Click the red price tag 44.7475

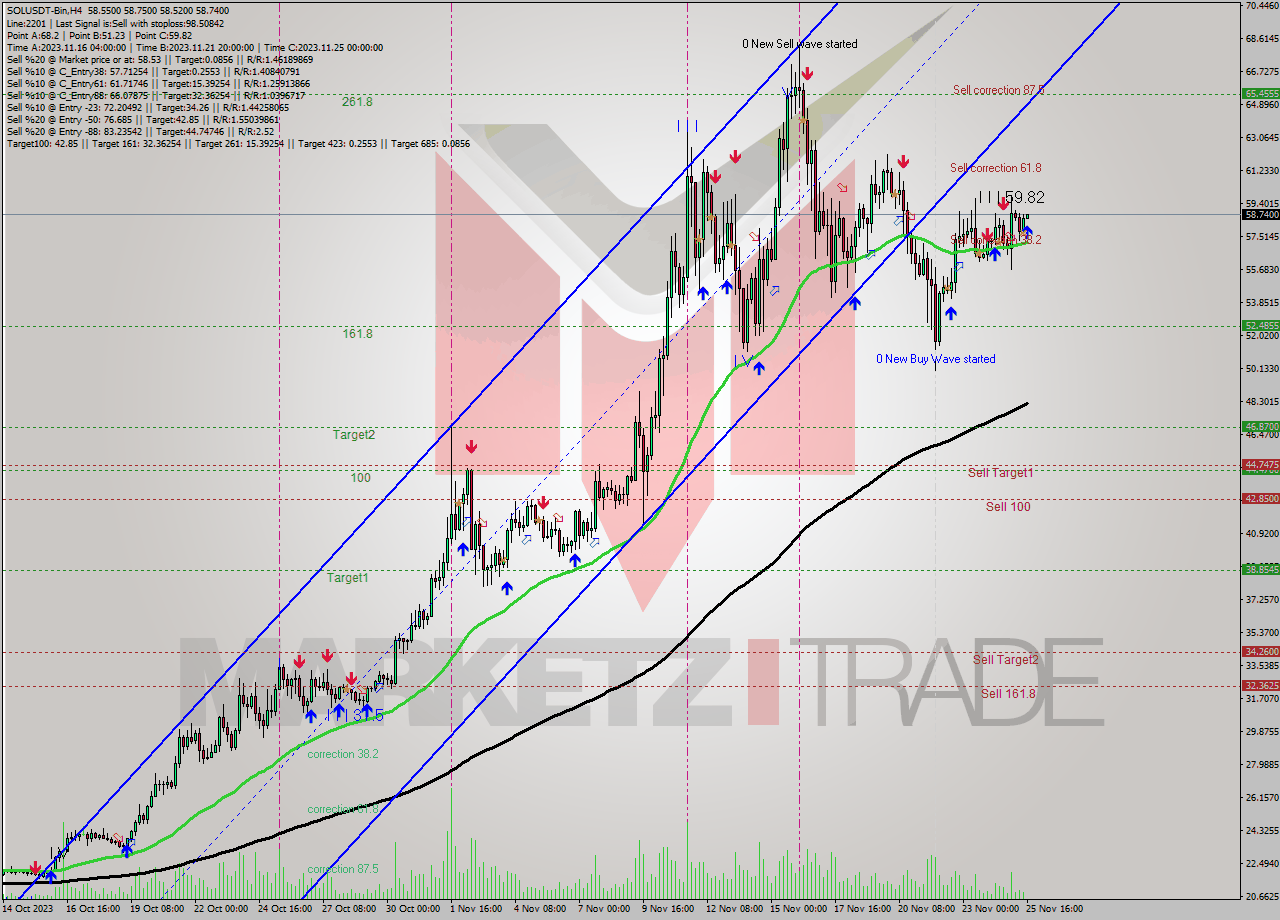pyautogui.click(x=1261, y=465)
